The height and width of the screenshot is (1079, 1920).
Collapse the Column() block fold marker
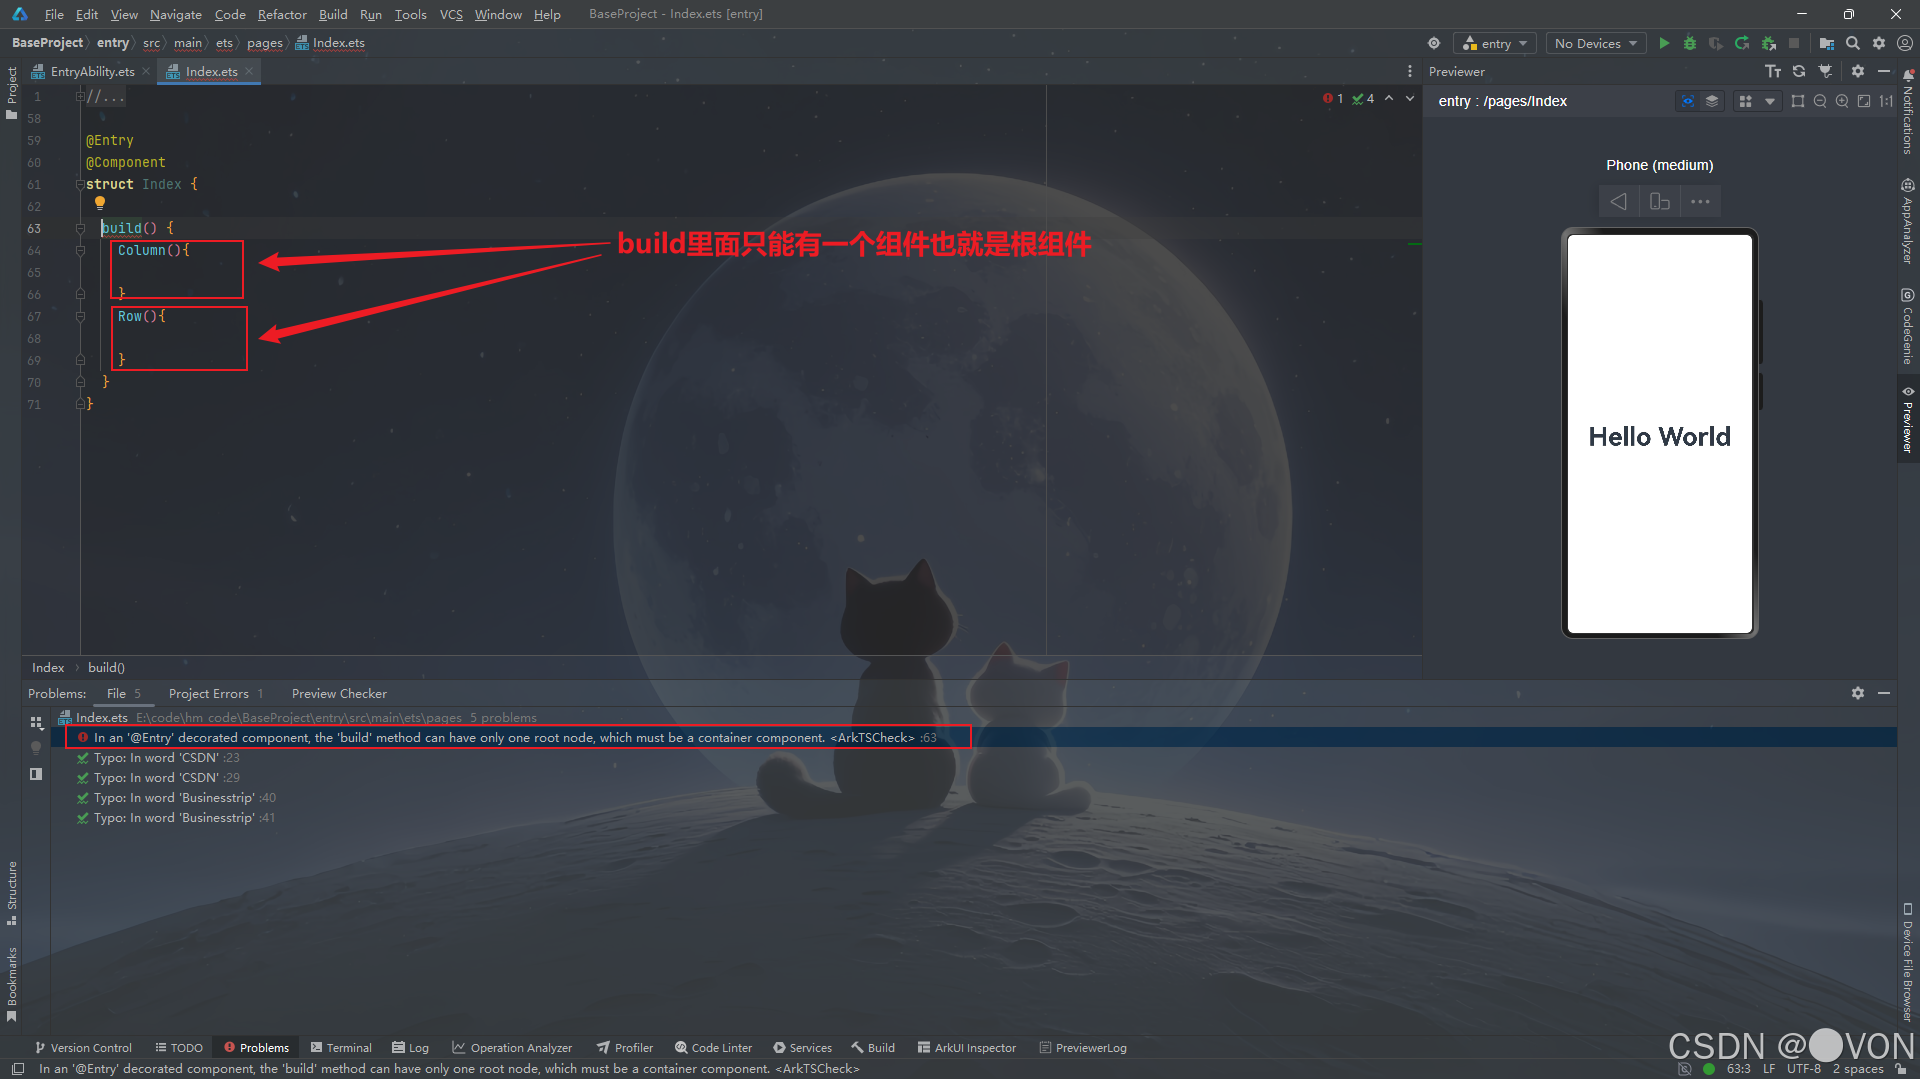pyautogui.click(x=80, y=251)
